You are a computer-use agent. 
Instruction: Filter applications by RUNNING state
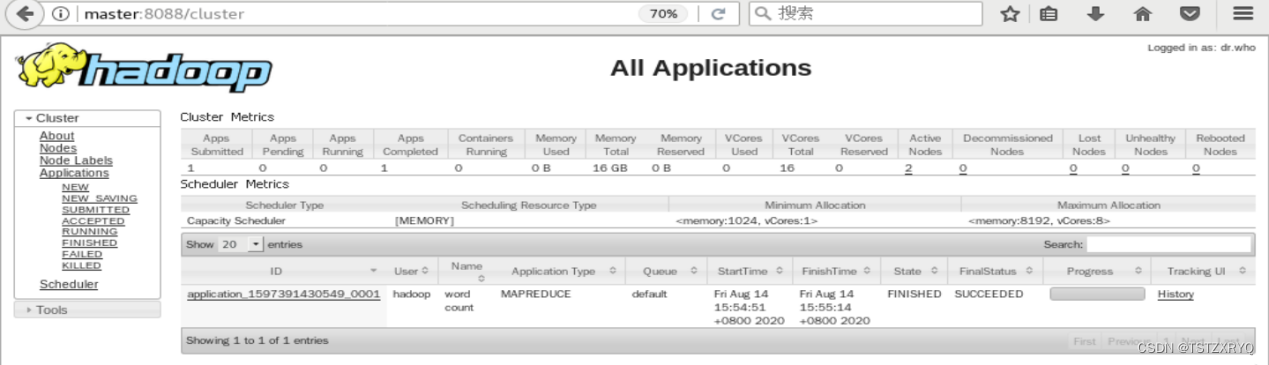tap(90, 232)
